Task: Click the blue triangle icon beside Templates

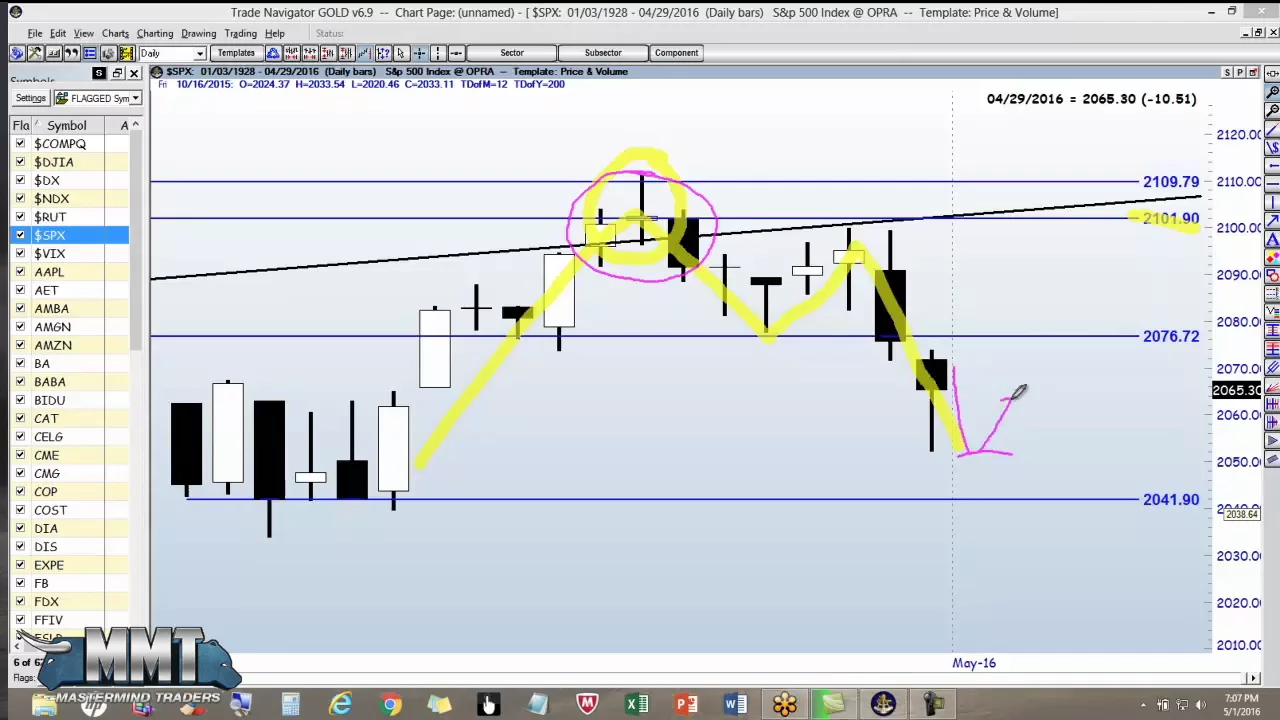Action: pyautogui.click(x=273, y=53)
